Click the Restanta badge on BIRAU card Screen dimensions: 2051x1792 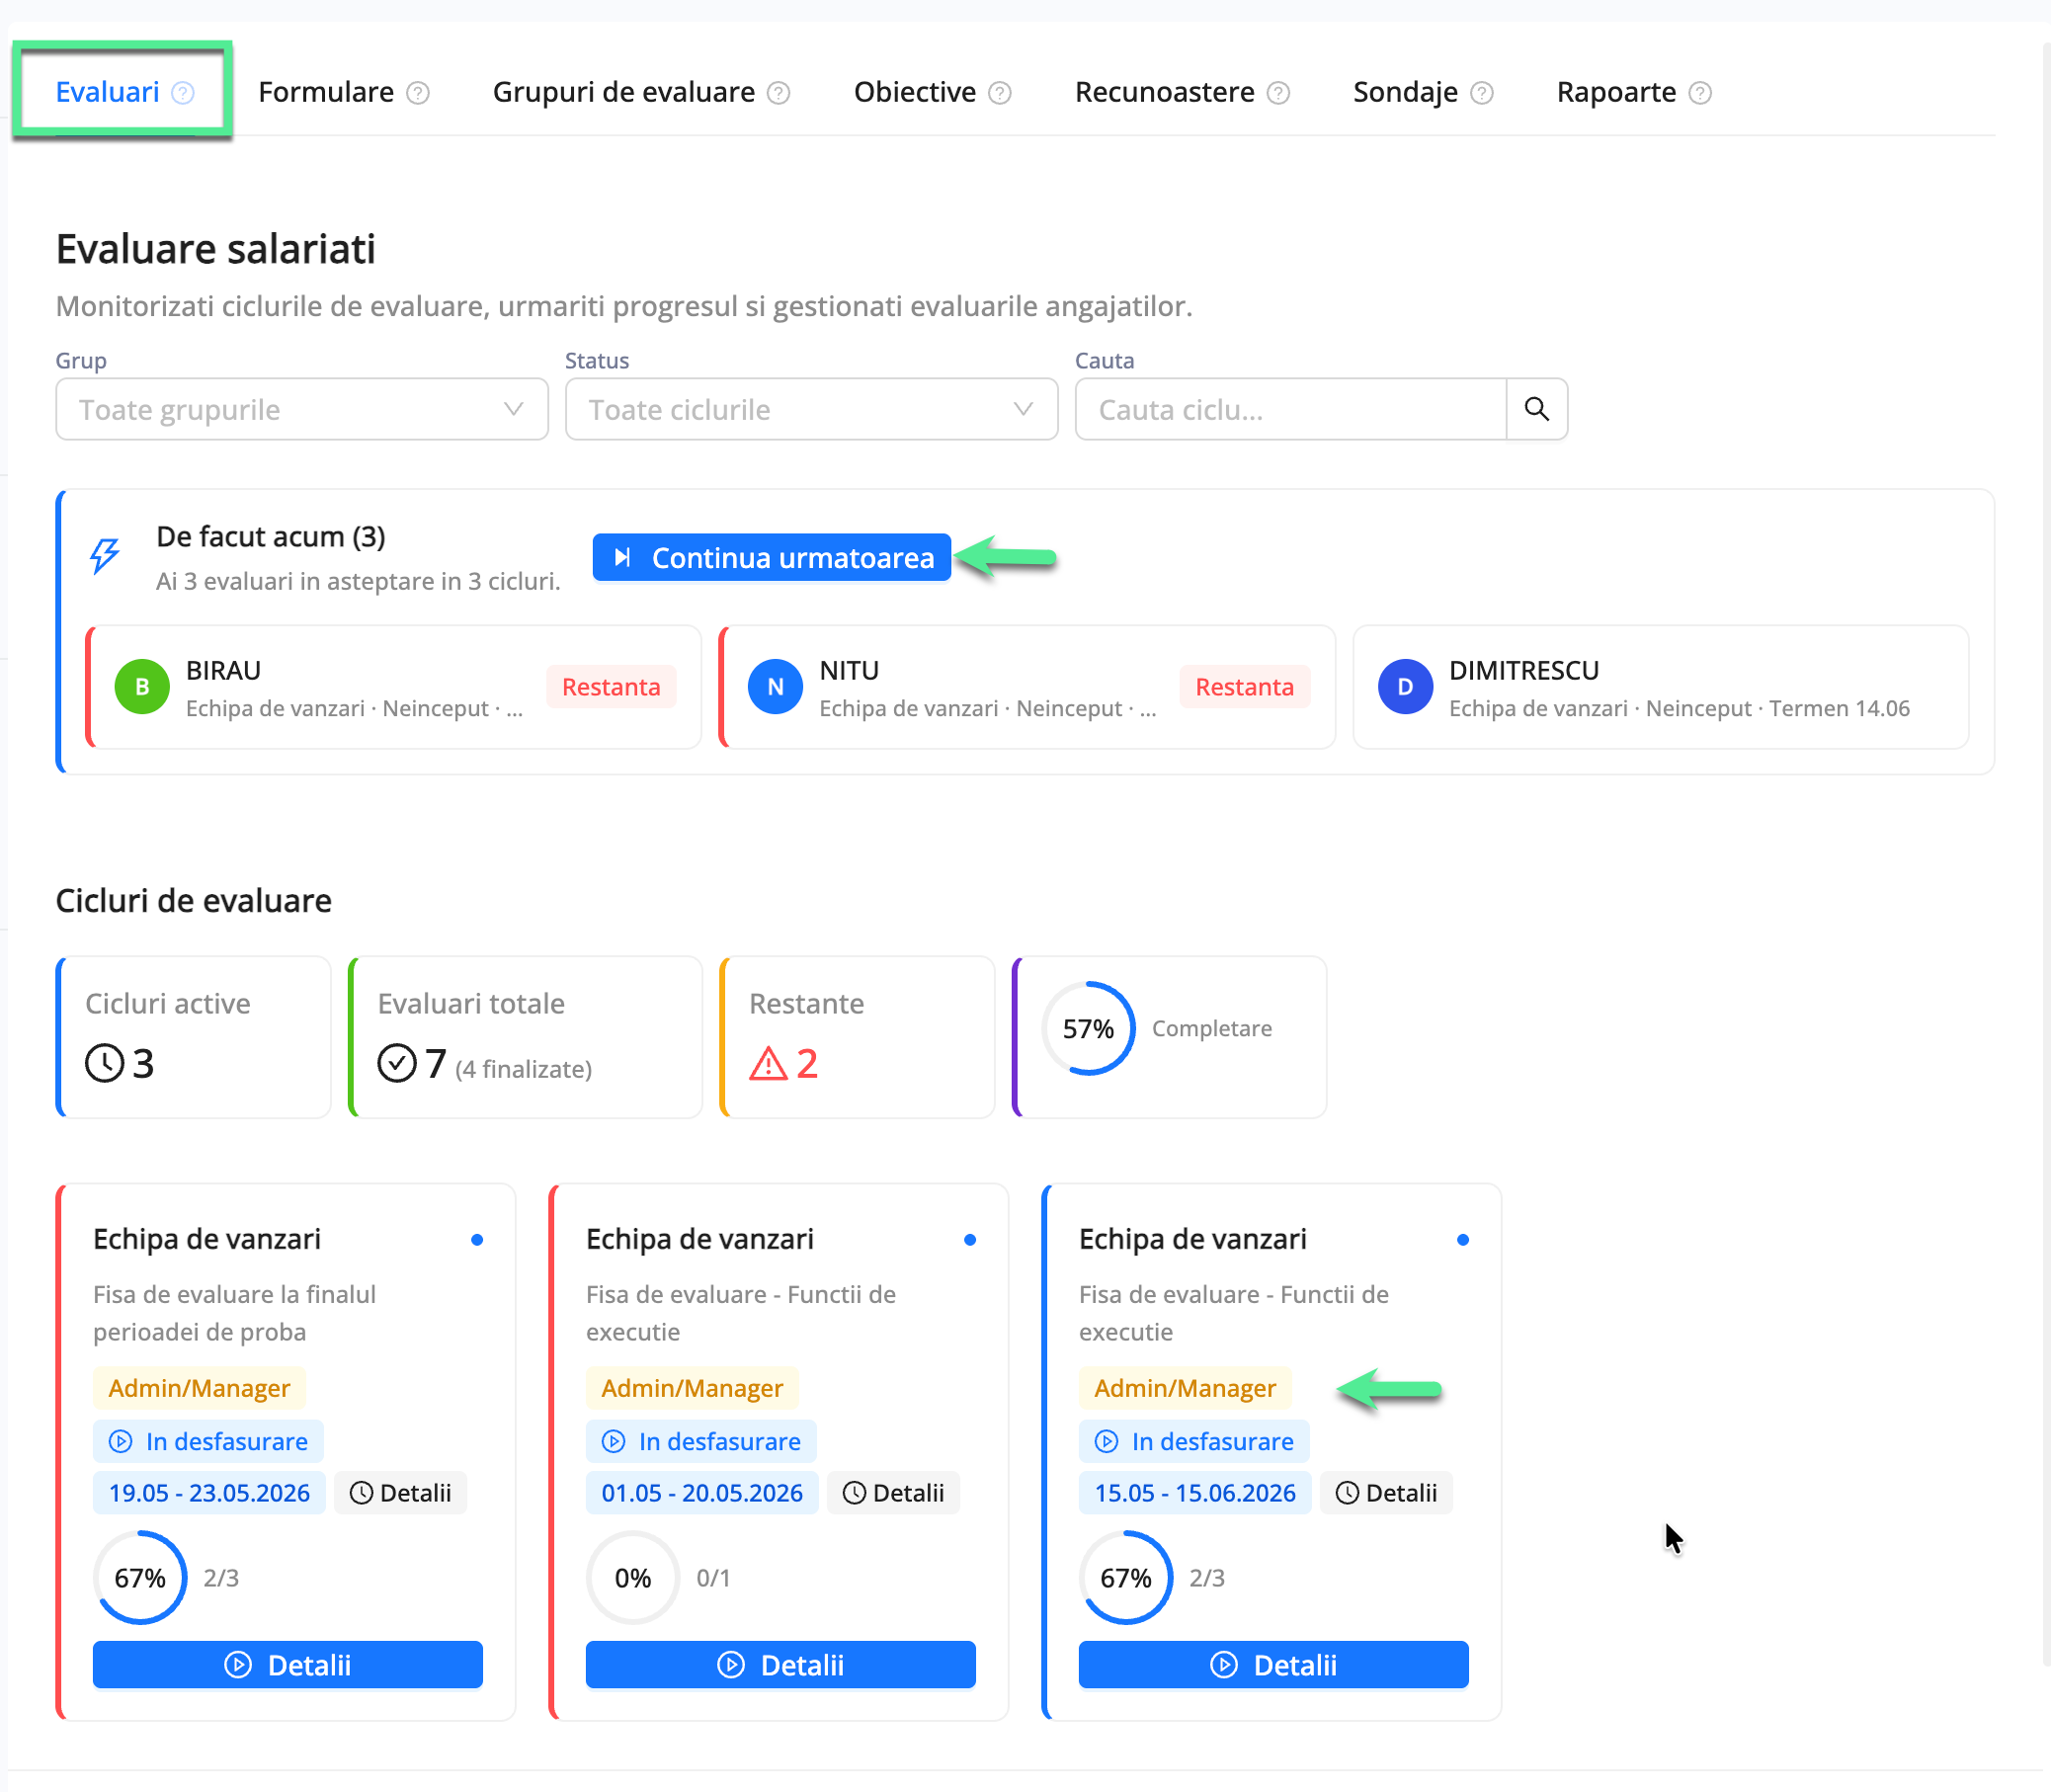[x=611, y=687]
